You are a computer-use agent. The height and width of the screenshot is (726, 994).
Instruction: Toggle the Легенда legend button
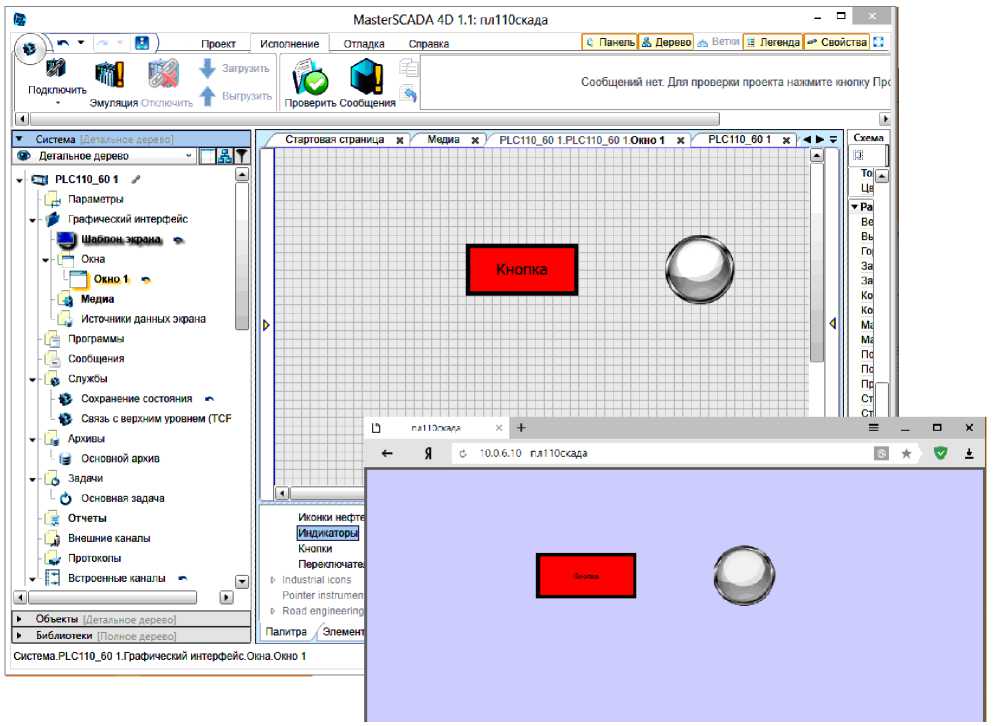773,42
